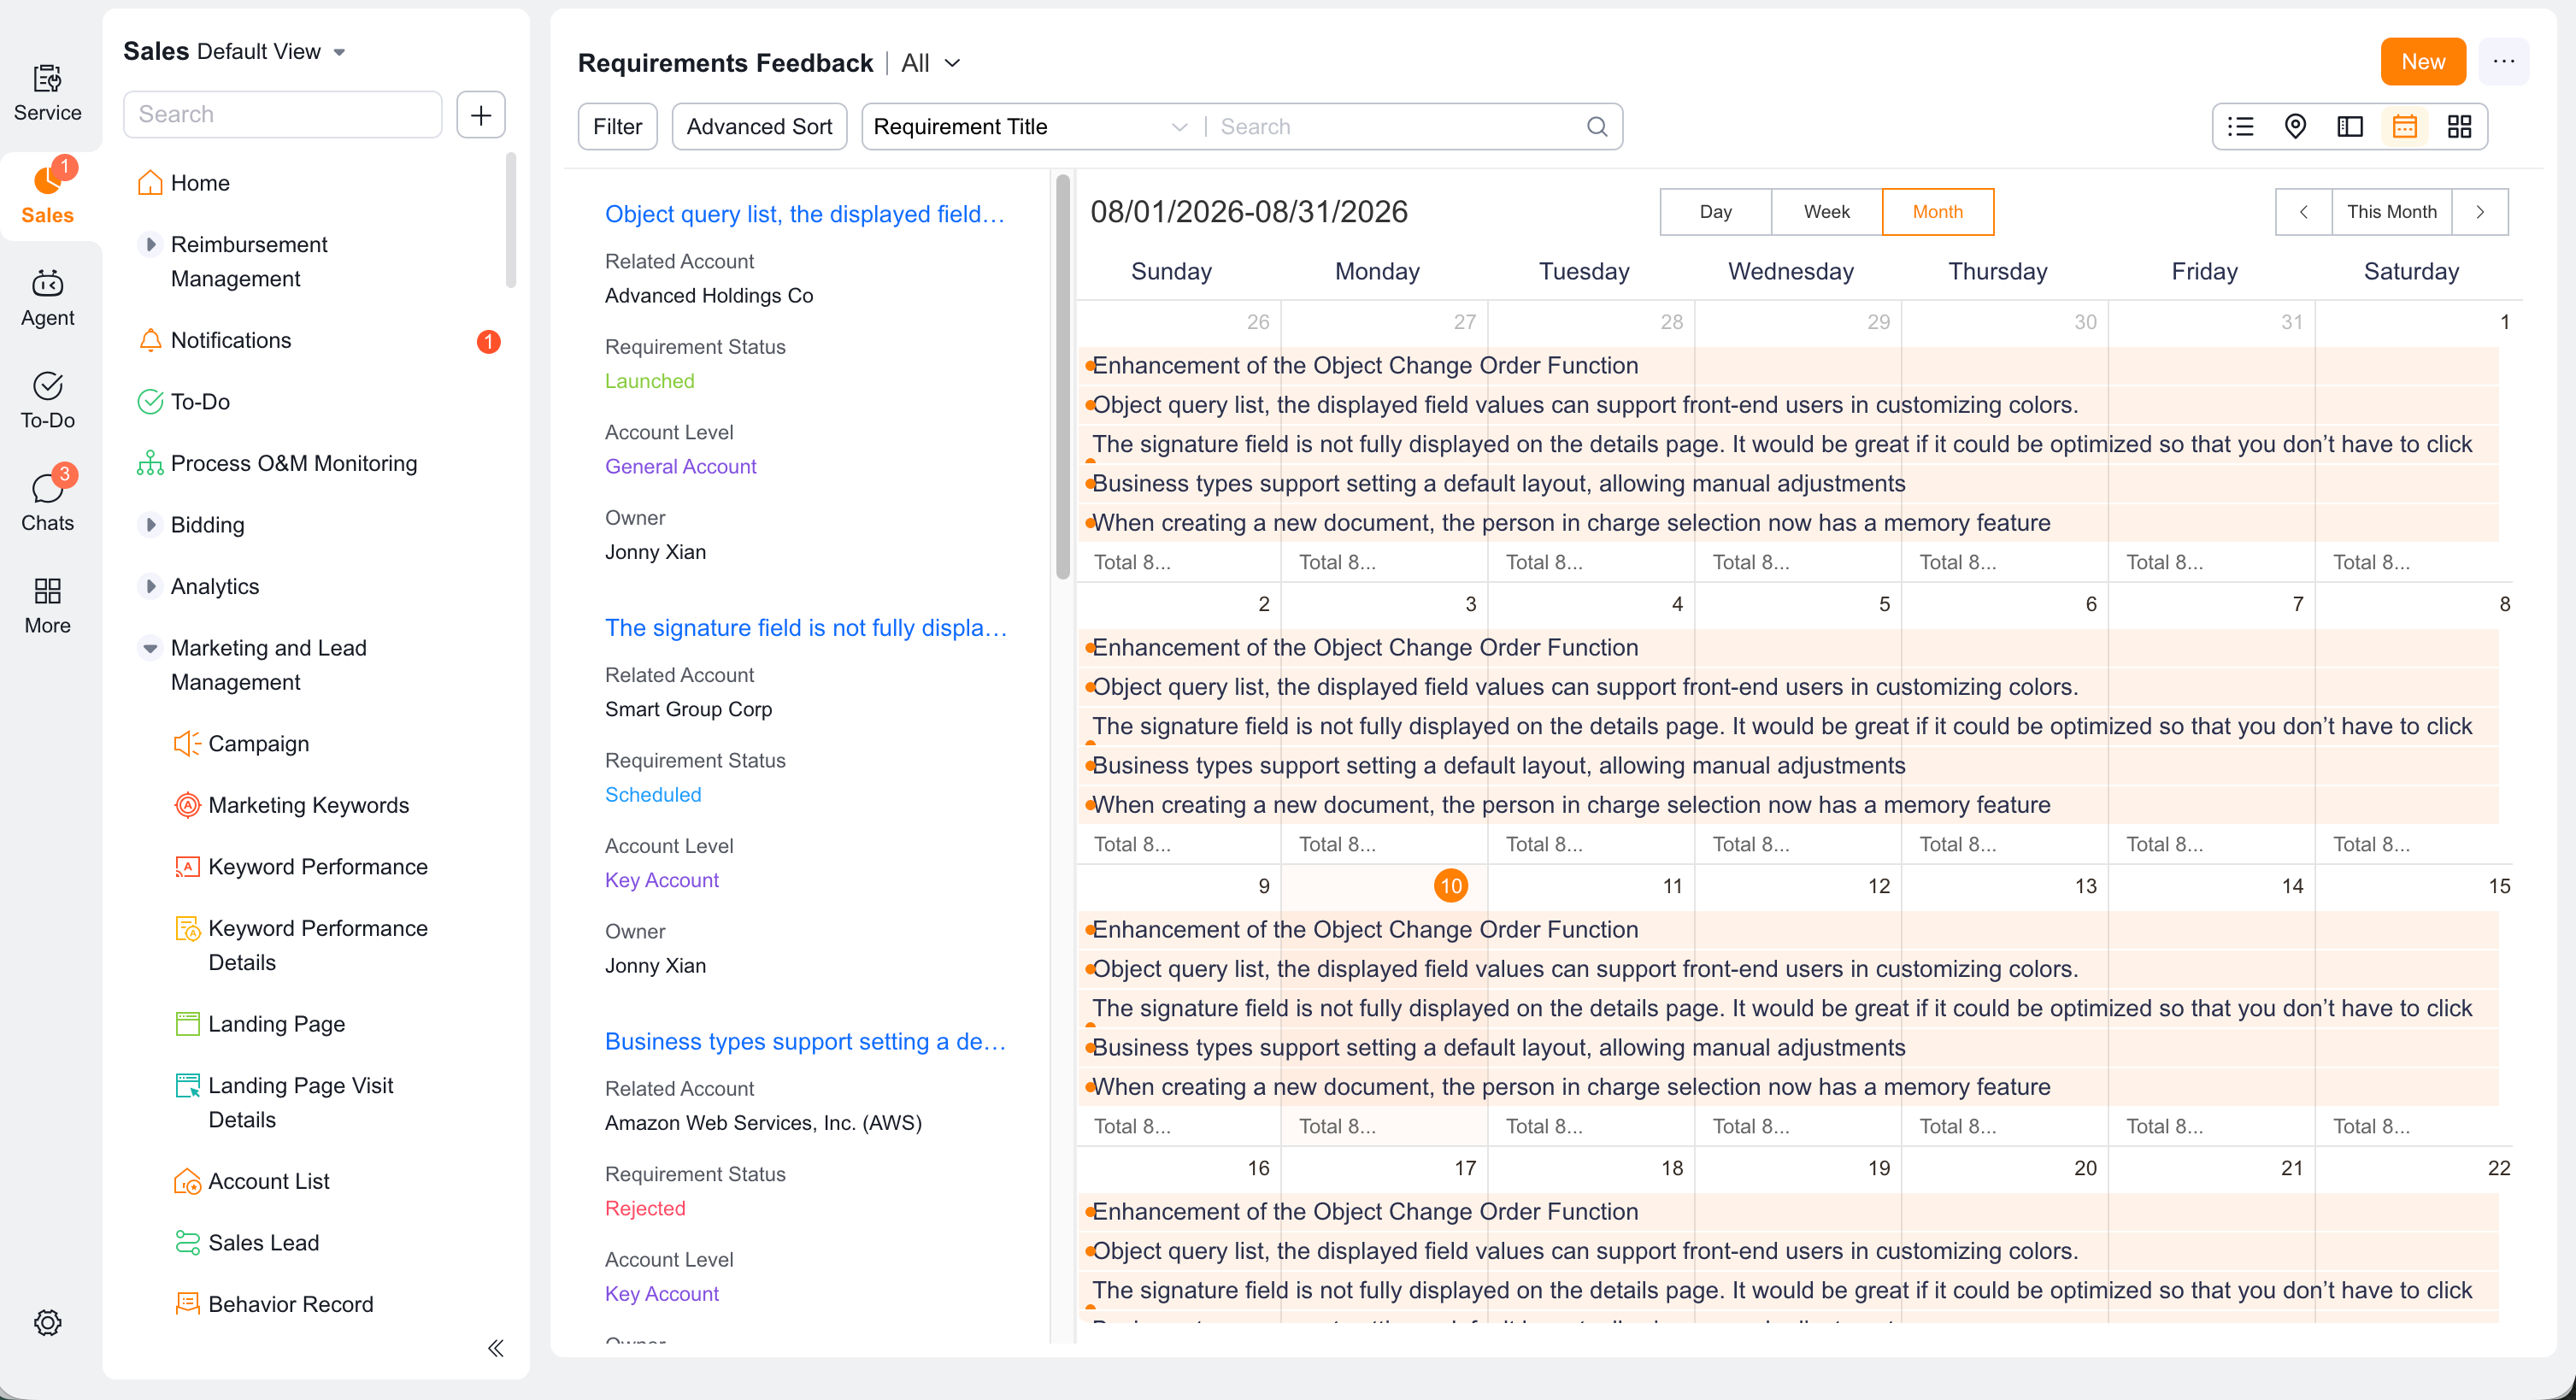
Task: Switch to card grid view icon
Action: coord(2459,126)
